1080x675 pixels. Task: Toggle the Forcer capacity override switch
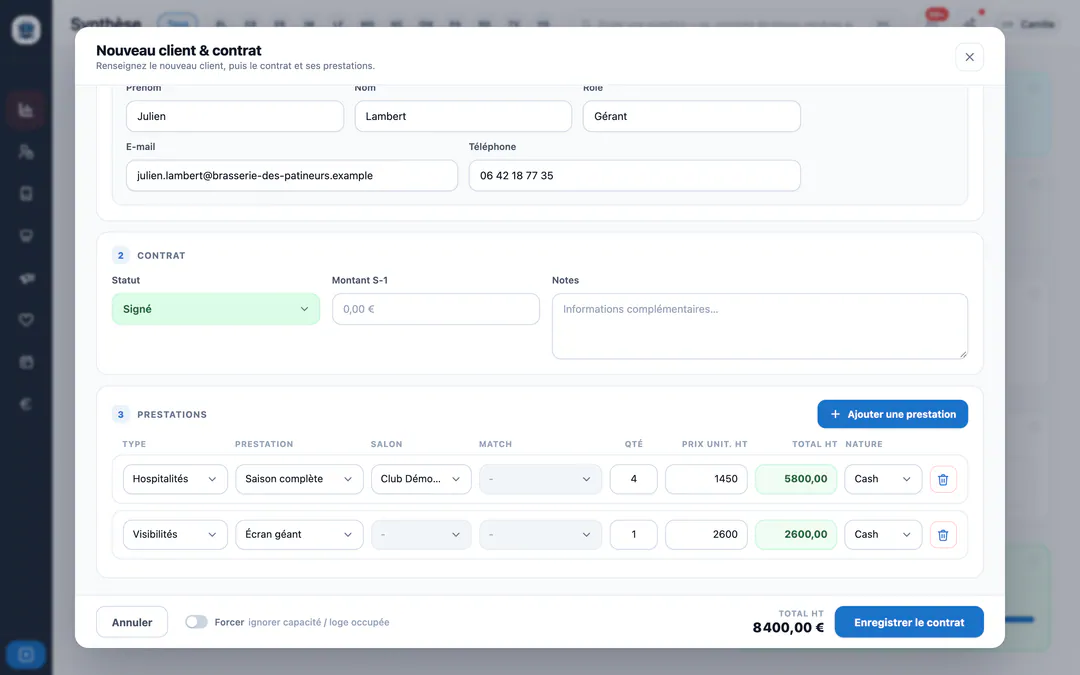point(196,622)
